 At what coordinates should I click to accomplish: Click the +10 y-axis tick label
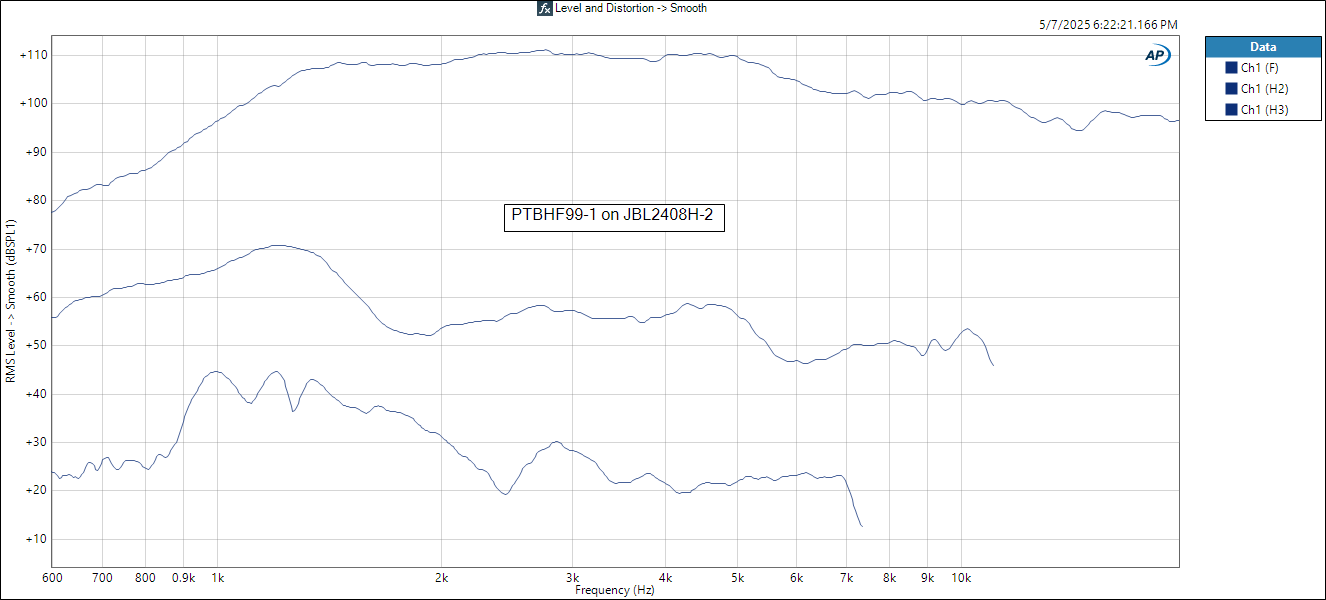(36, 539)
